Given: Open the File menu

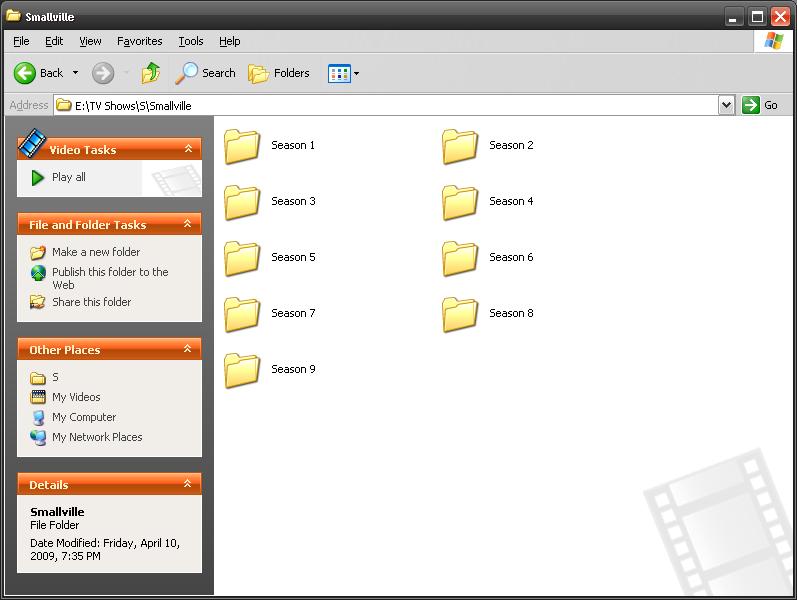Looking at the screenshot, I should 21,41.
